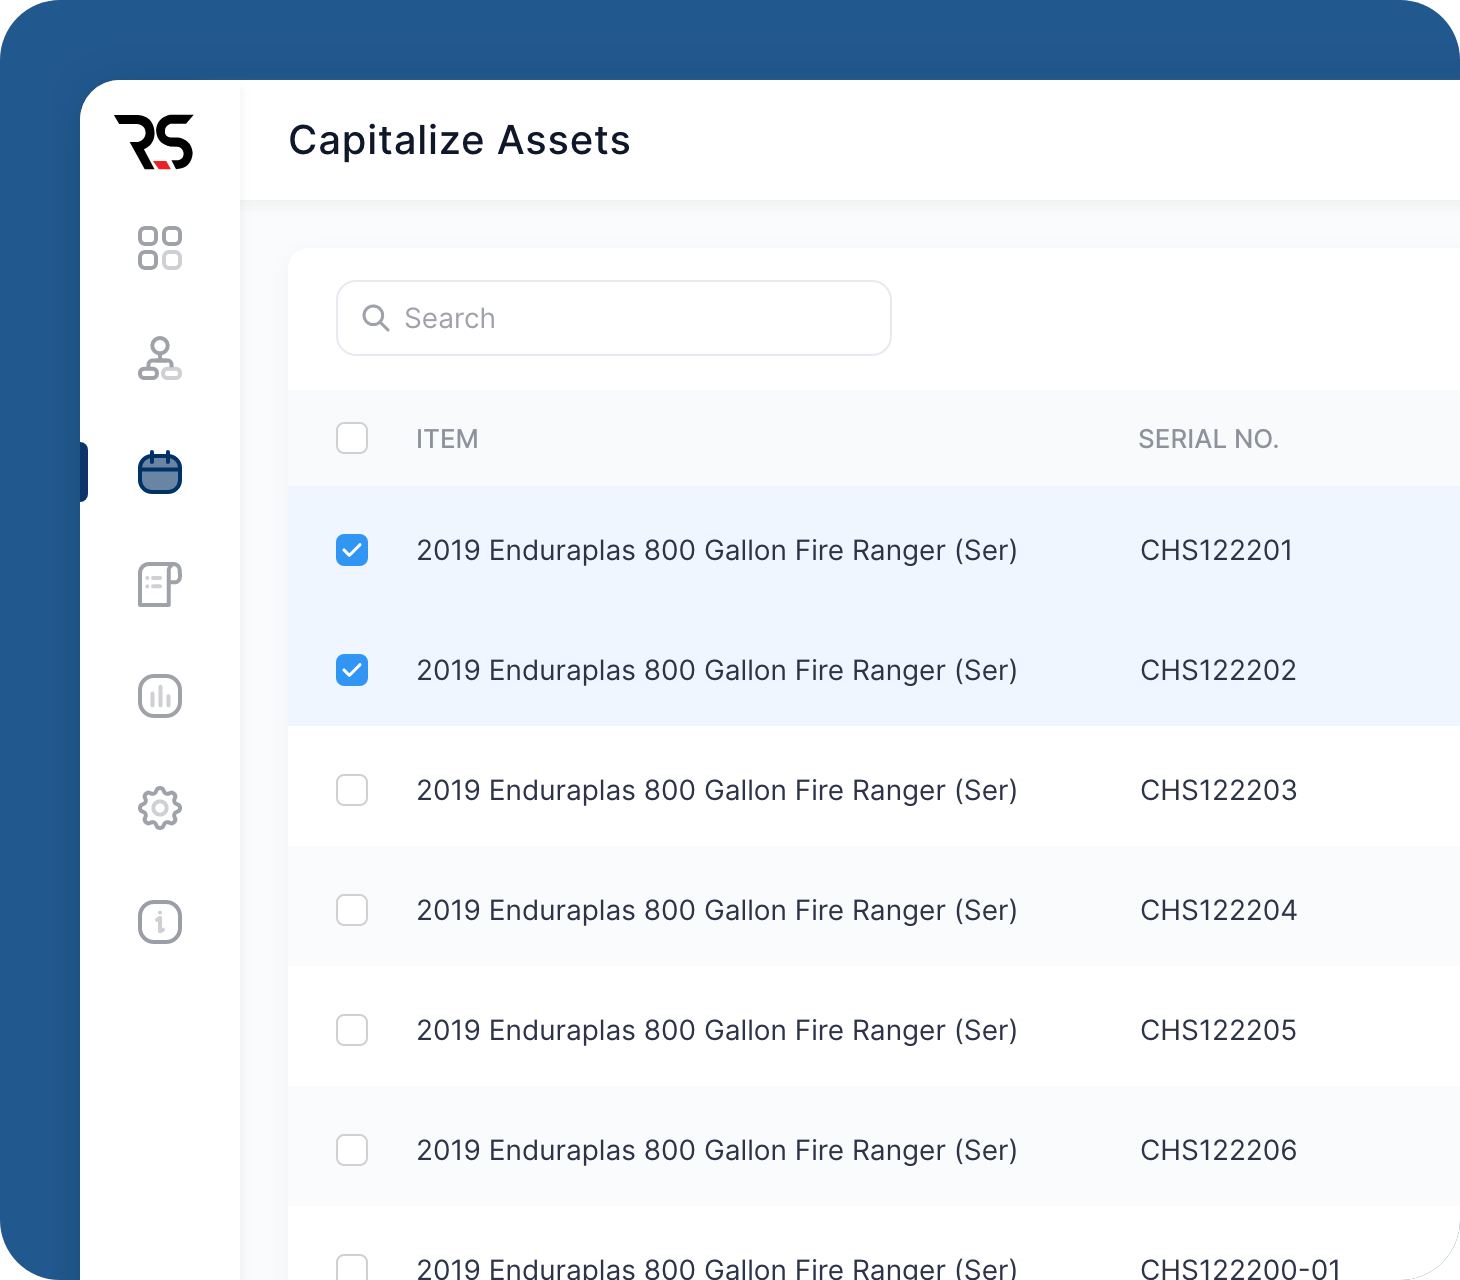
Task: Open the dashboard grid icon
Action: pos(160,248)
